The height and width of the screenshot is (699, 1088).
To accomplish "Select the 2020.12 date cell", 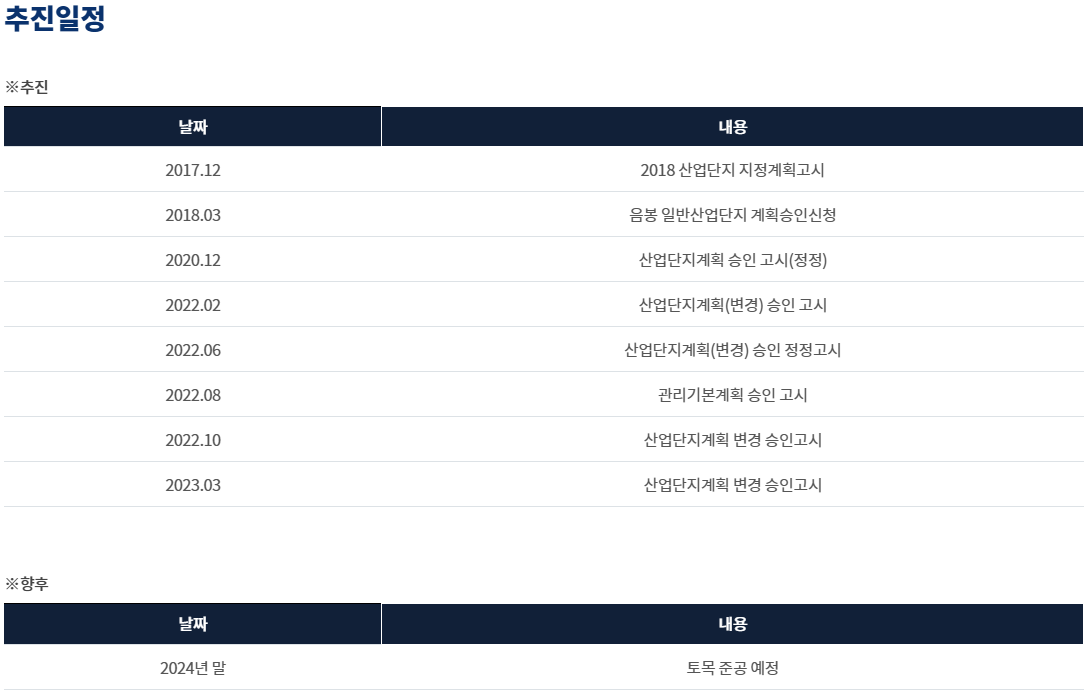I will [193, 260].
